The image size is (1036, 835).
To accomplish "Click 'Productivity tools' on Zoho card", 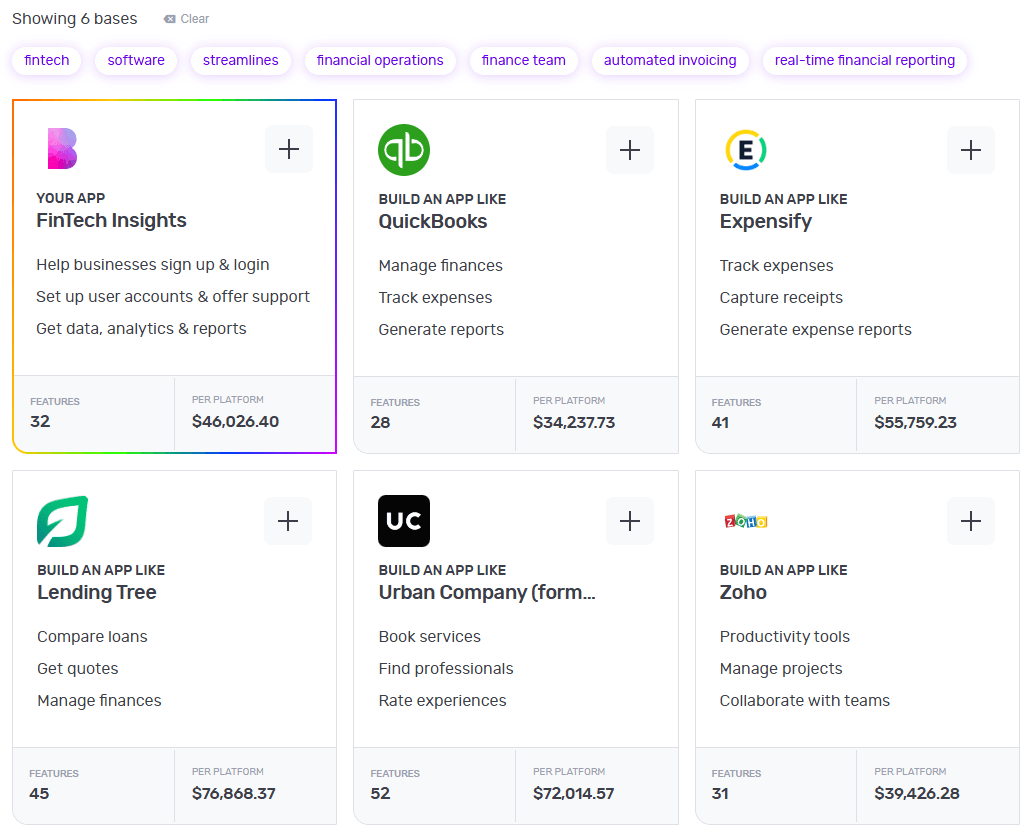I will tap(784, 637).
